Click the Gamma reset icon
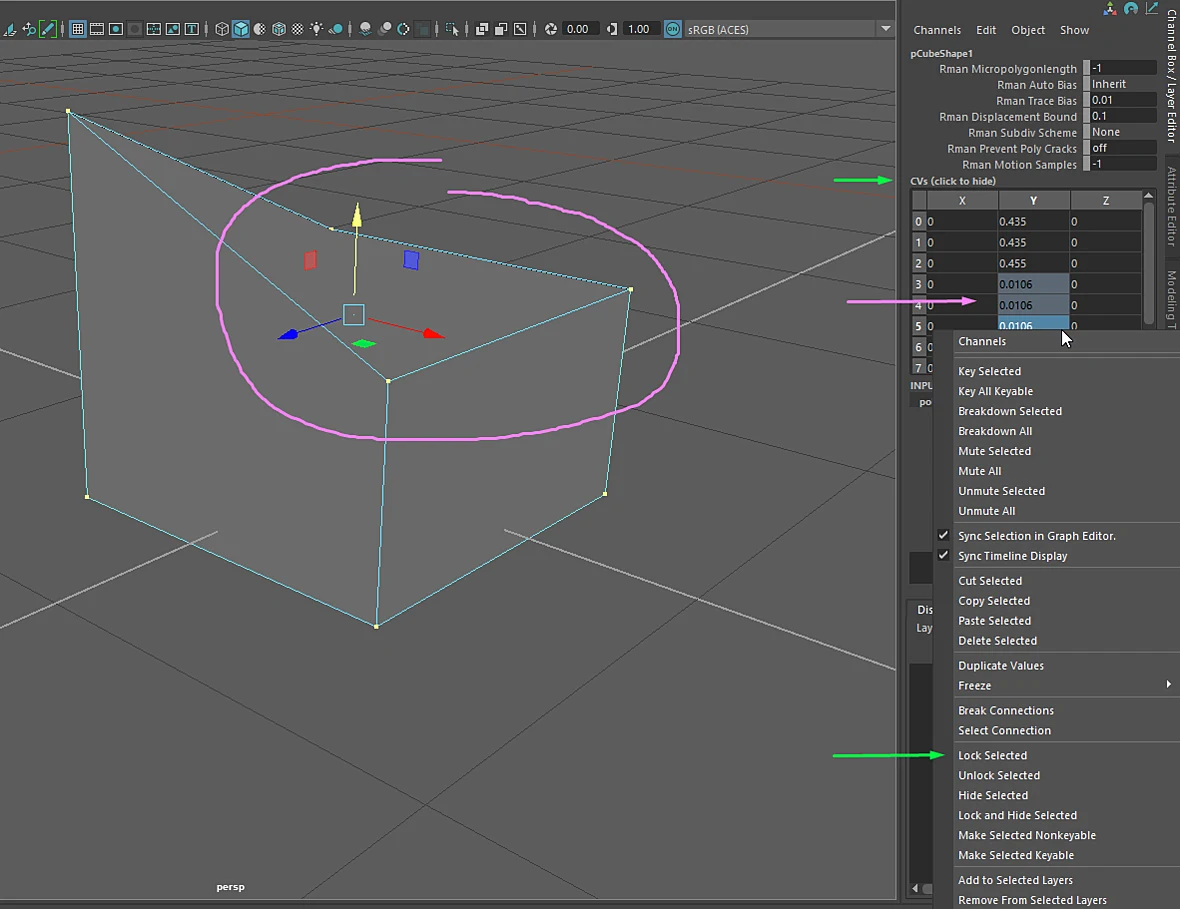 tap(612, 29)
